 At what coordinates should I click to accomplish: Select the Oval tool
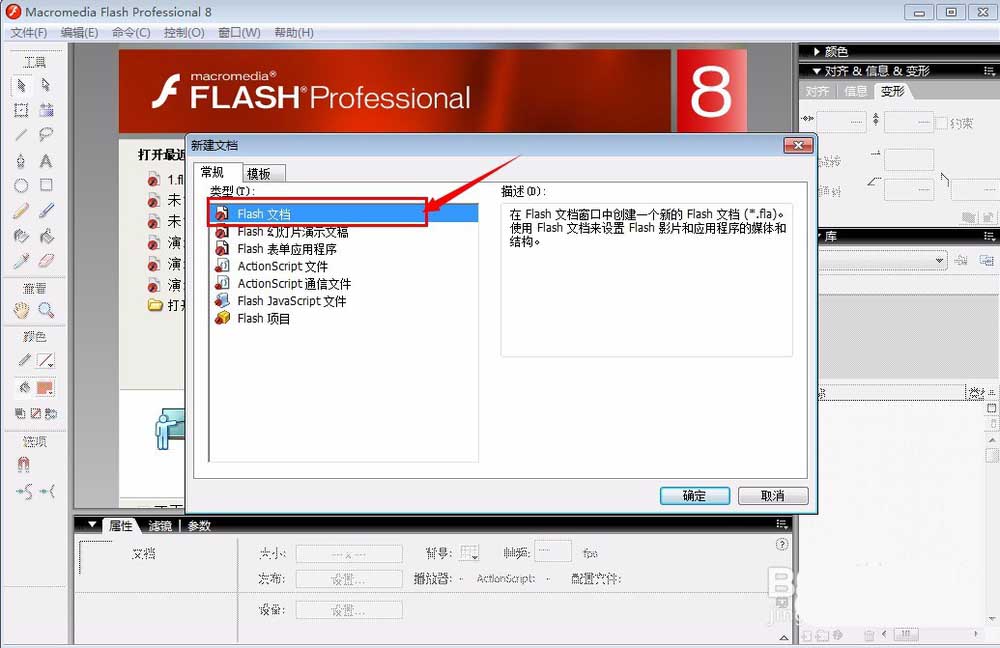point(21,186)
